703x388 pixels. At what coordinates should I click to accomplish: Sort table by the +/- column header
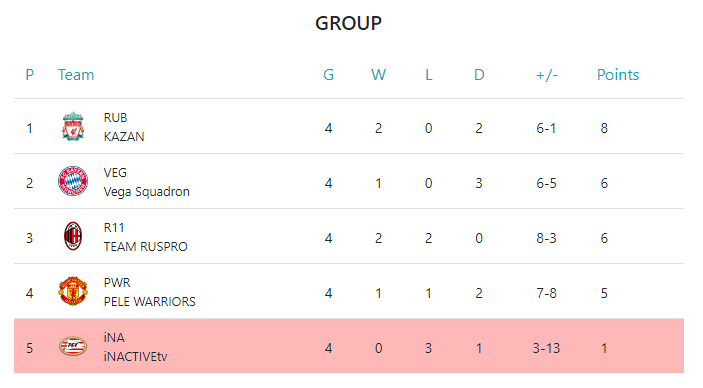(x=547, y=74)
